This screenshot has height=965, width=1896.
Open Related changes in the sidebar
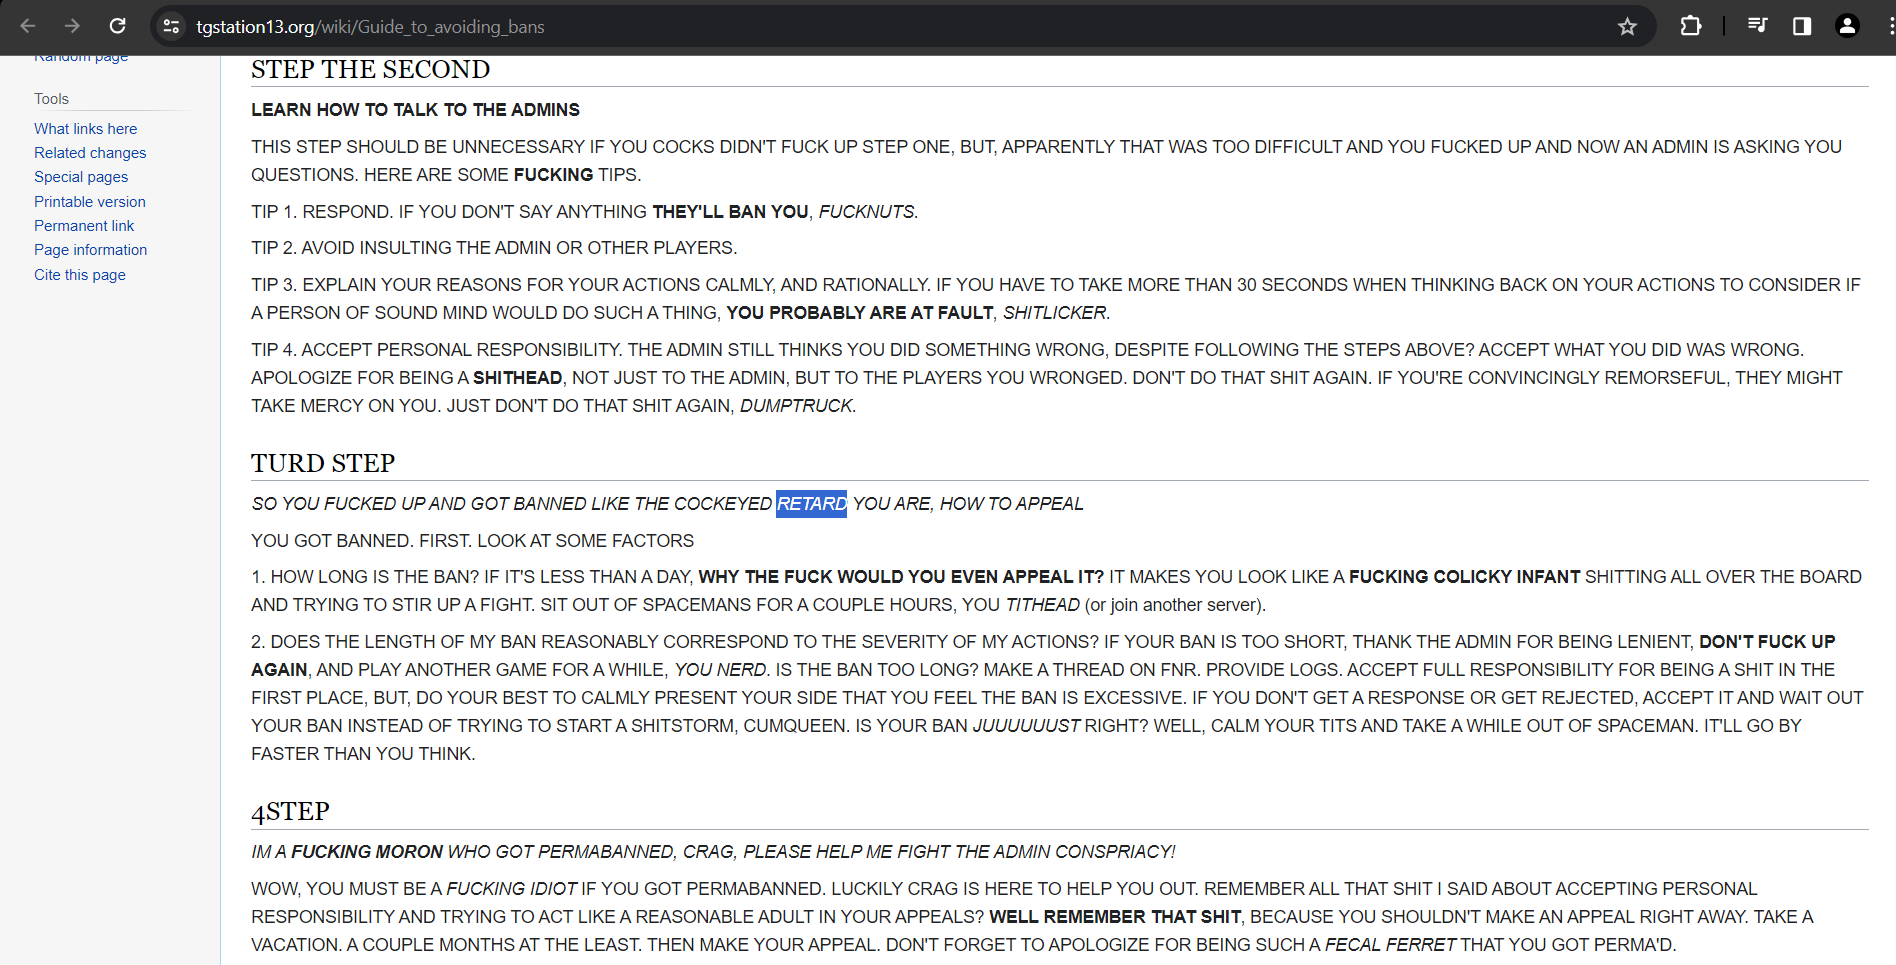point(89,153)
